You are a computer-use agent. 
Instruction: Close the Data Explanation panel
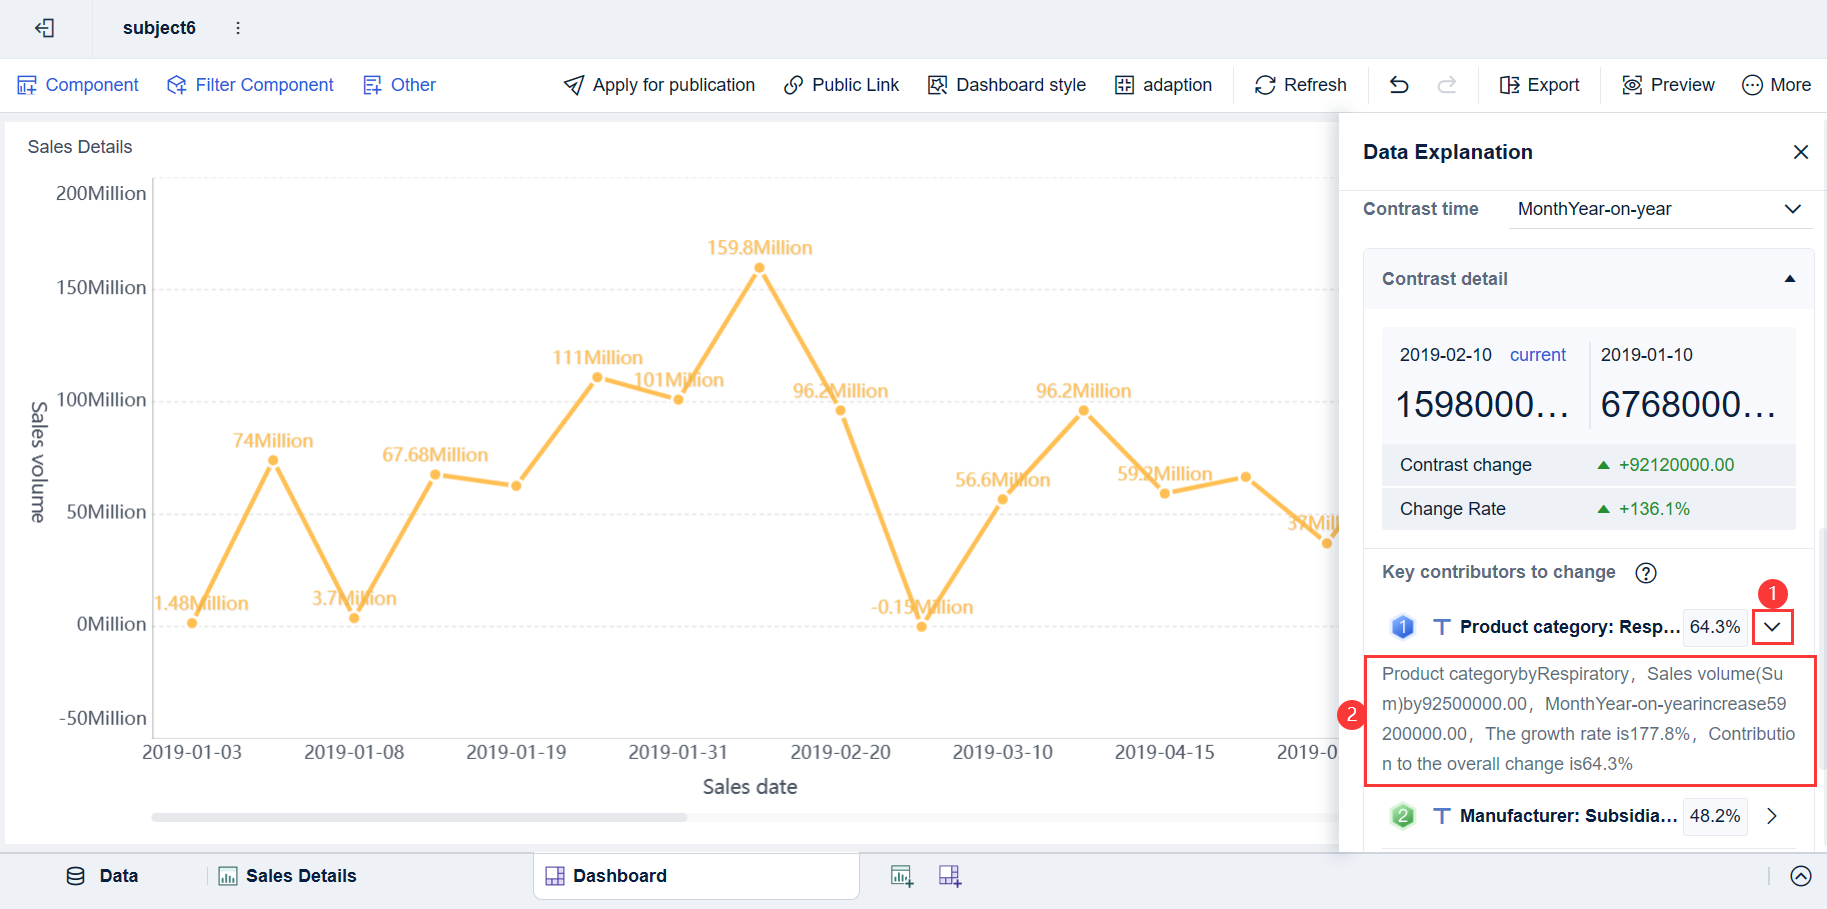point(1801,152)
